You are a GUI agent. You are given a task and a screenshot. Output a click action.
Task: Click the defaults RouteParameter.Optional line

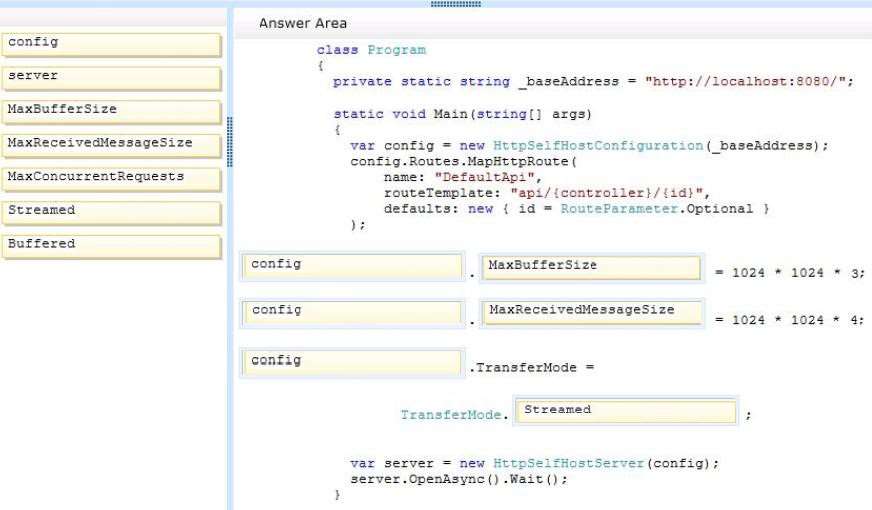point(577,209)
